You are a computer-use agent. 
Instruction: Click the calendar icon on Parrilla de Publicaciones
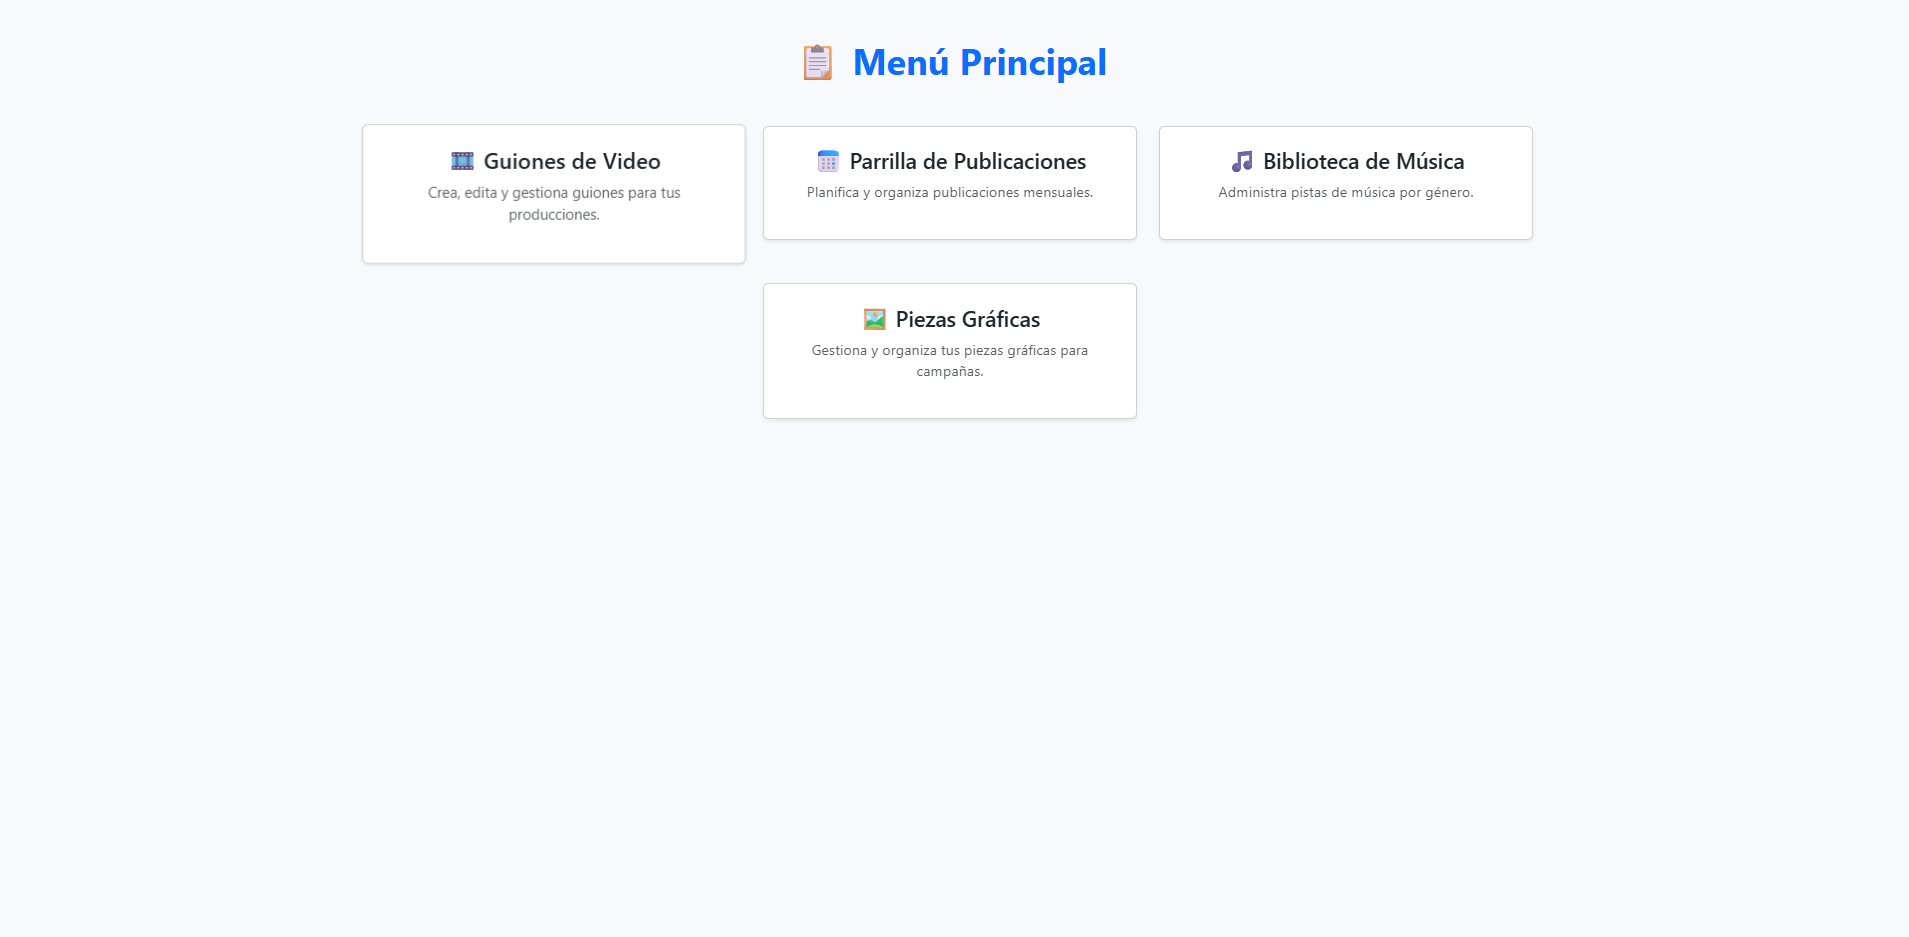[827, 160]
